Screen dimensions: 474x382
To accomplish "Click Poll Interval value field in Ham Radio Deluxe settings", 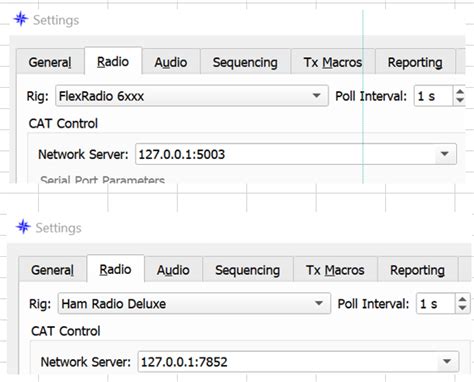I will click(436, 304).
